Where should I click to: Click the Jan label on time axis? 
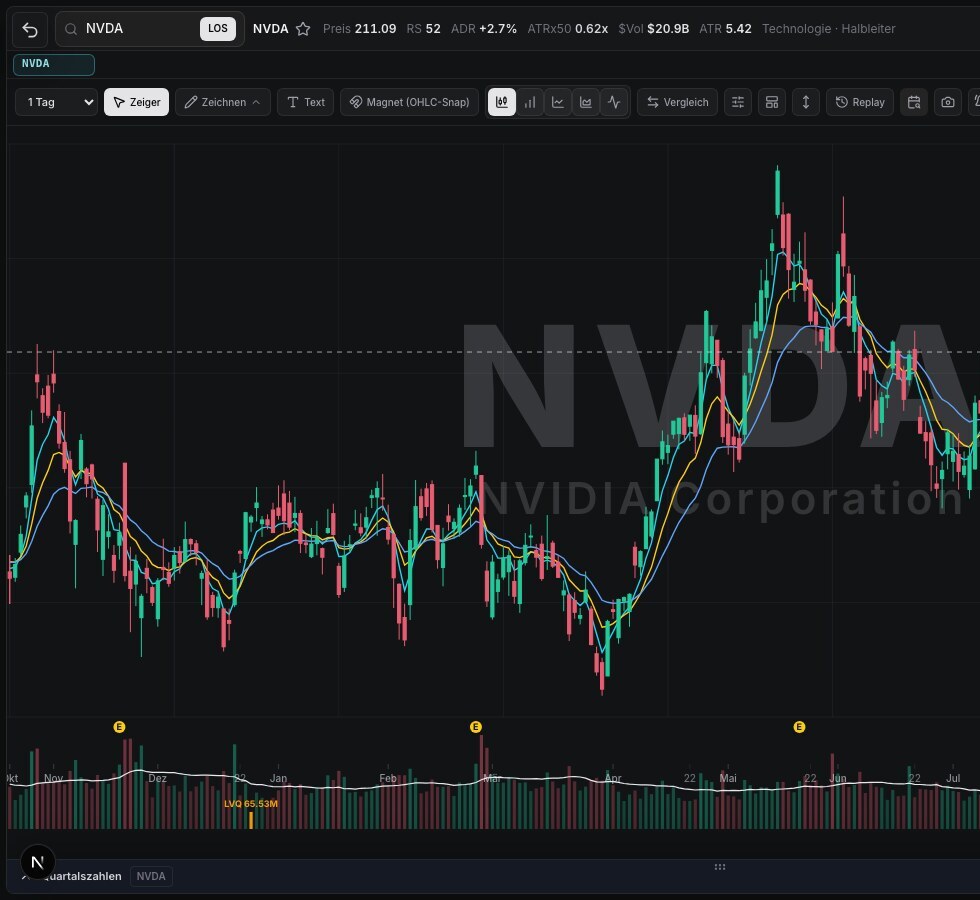point(278,778)
